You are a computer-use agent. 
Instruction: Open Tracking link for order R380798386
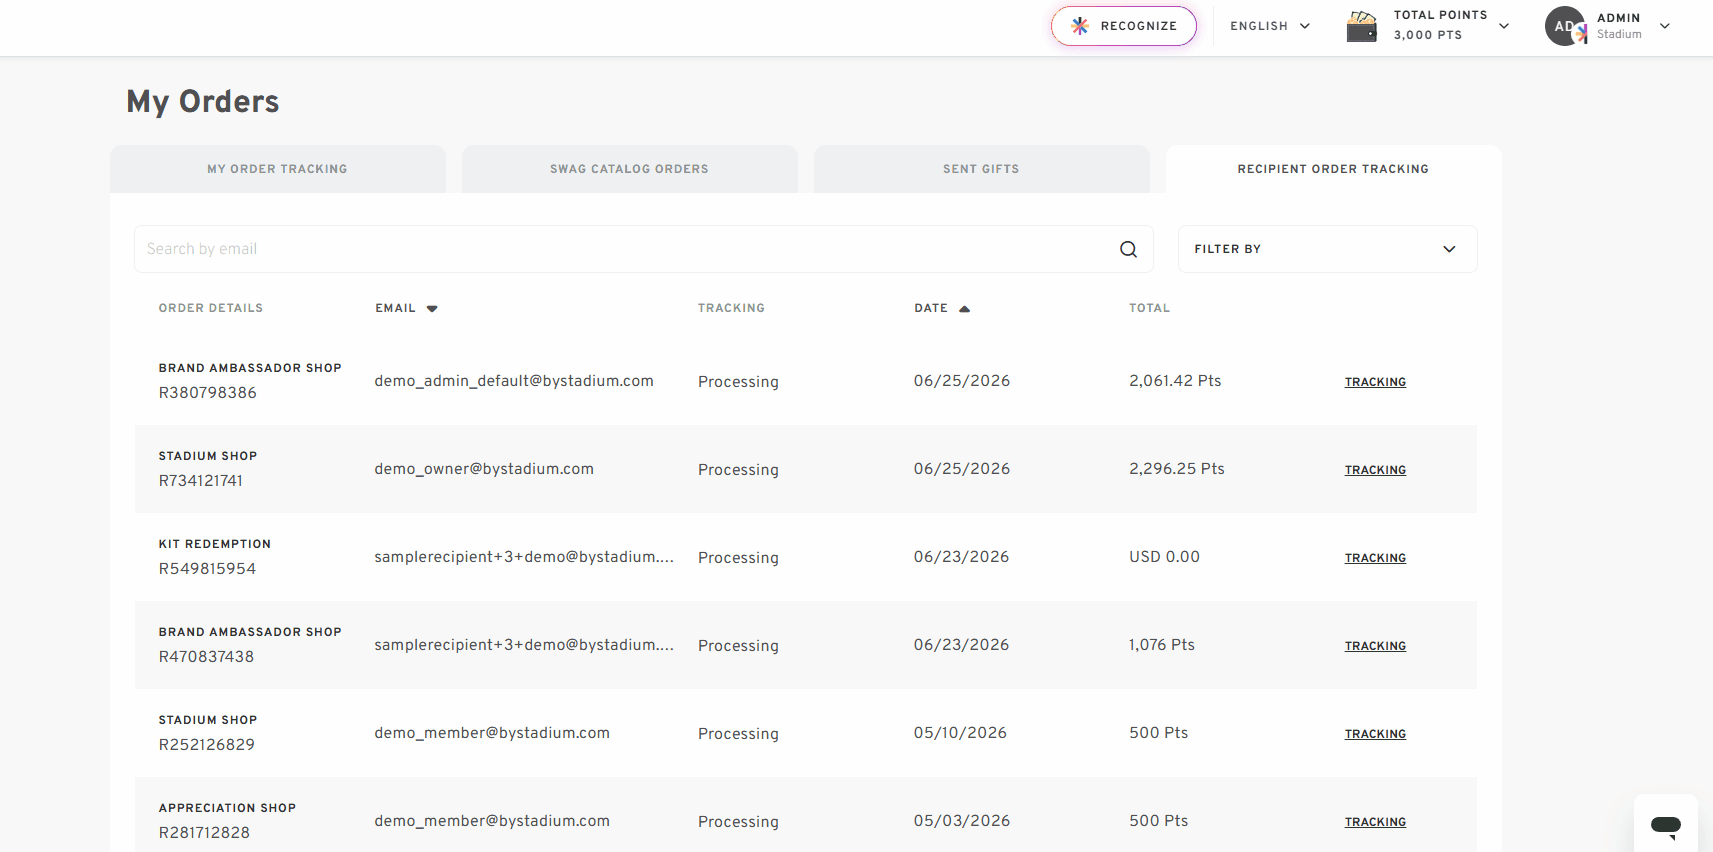tap(1375, 382)
